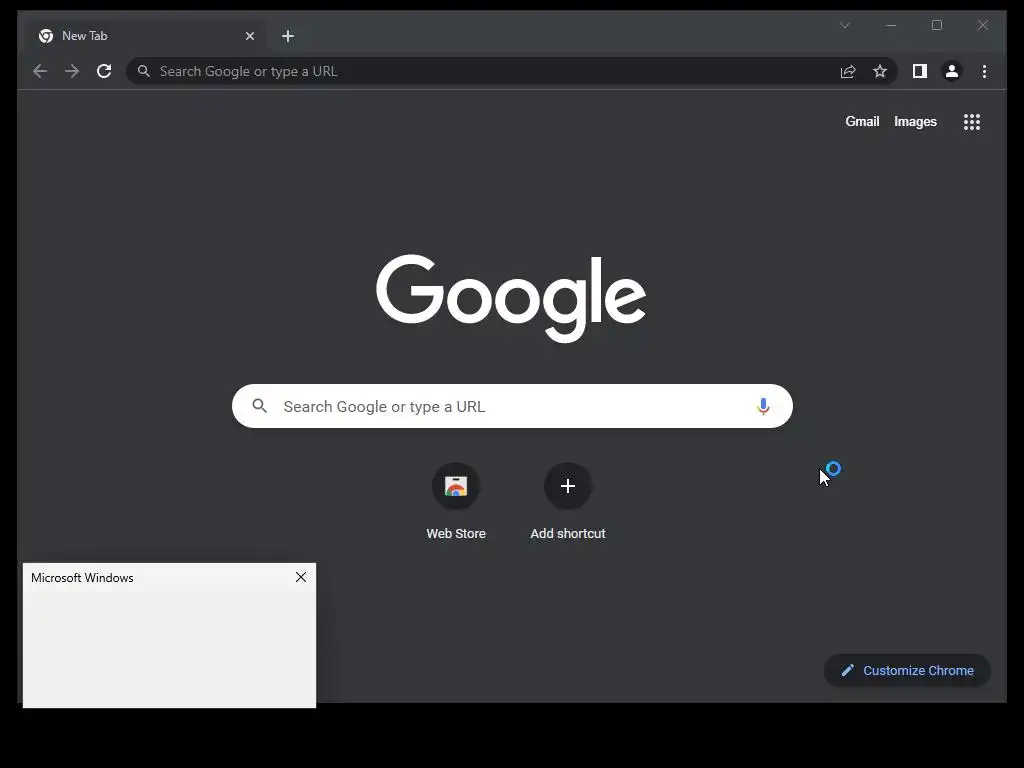Open the Google apps grid
Viewport: 1024px width, 768px height.
tap(972, 121)
